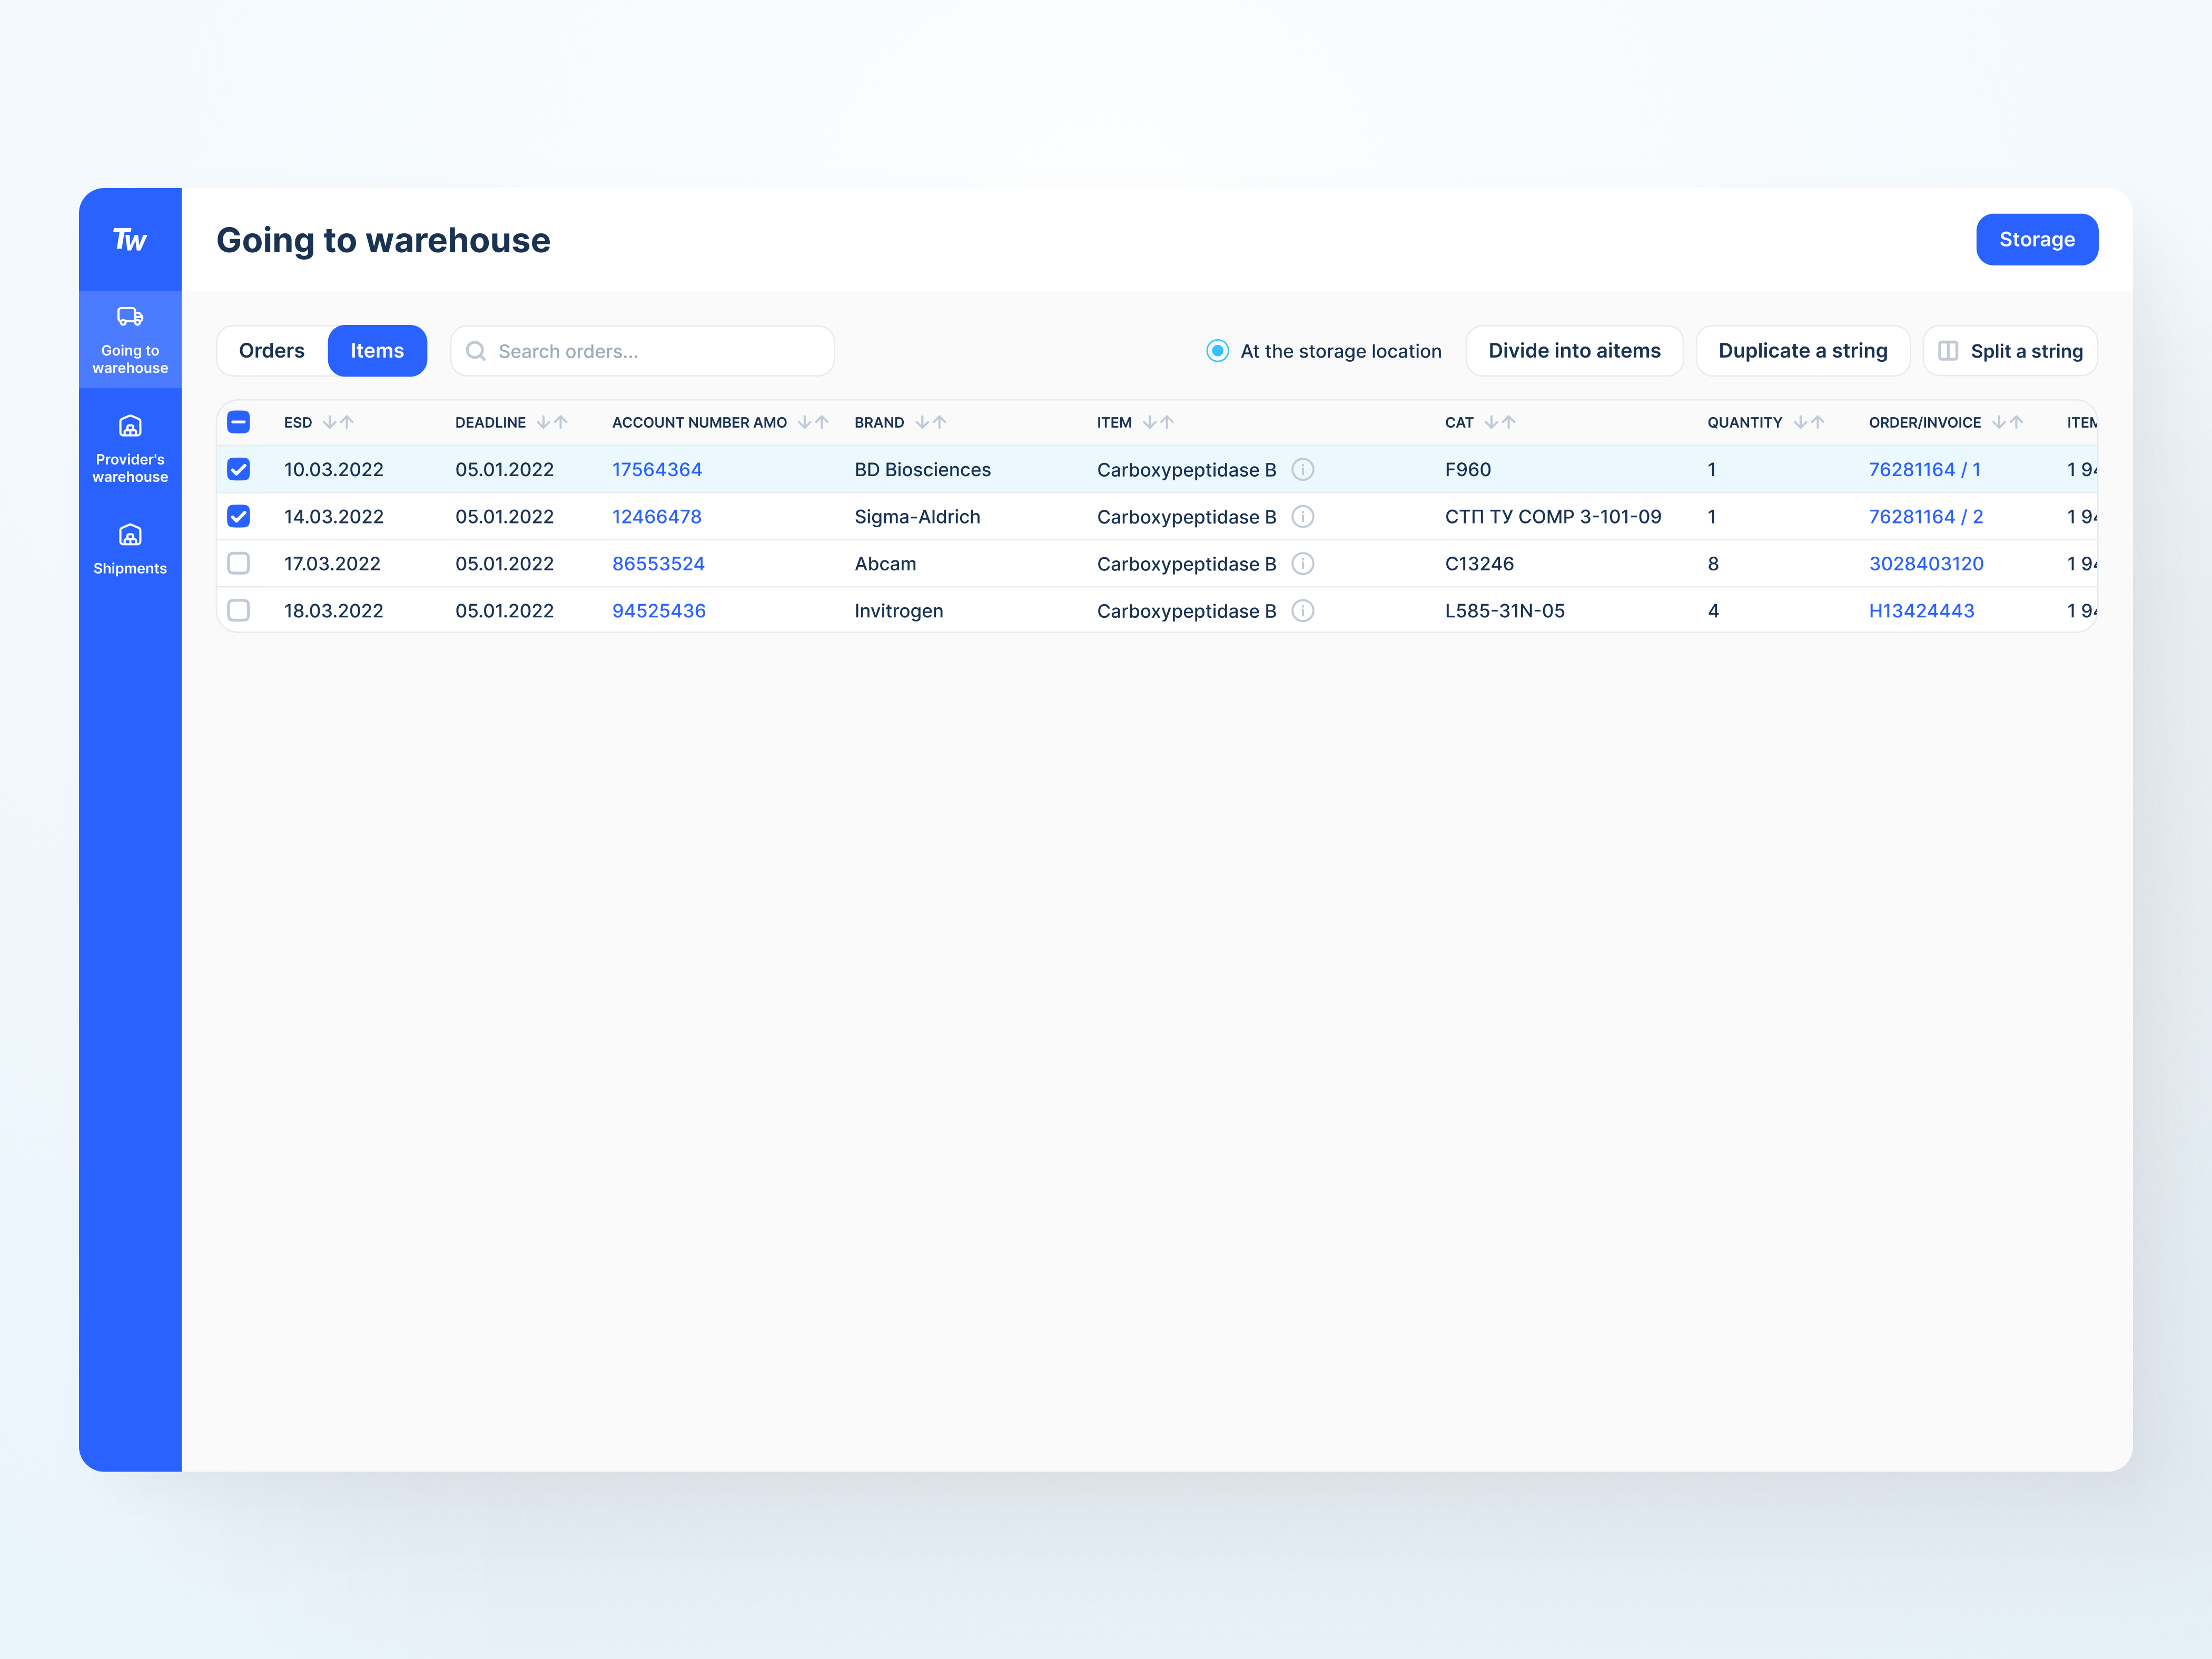Open Provider's warehouse sidebar icon
Viewport: 2212px width, 1659px height.
pyautogui.click(x=130, y=426)
